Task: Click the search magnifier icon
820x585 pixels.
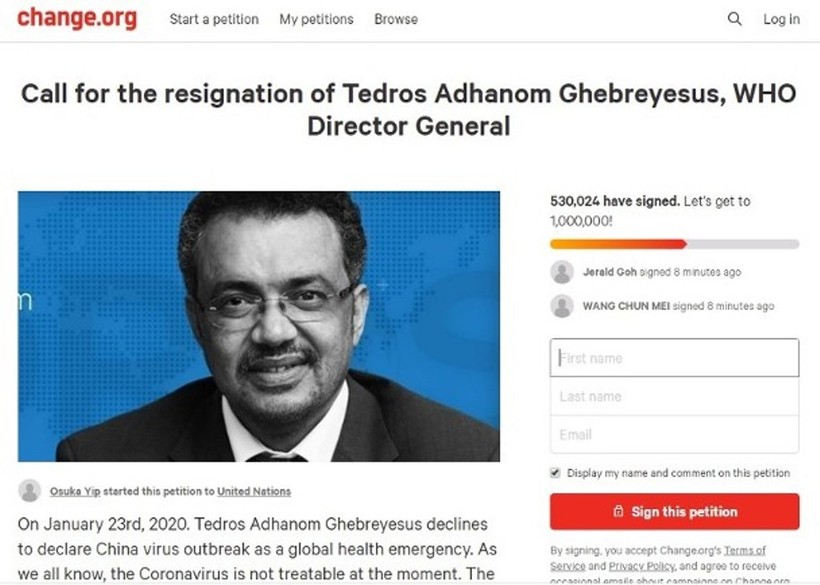Action: coord(735,18)
